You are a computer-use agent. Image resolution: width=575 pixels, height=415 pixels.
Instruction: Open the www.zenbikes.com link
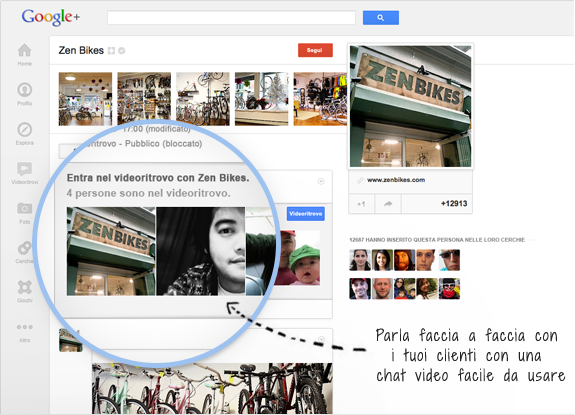tap(396, 180)
